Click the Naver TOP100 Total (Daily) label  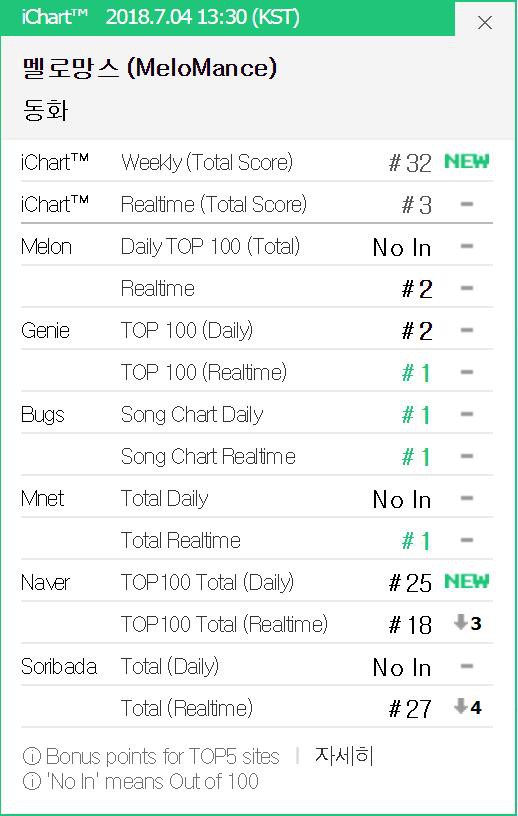[207, 582]
